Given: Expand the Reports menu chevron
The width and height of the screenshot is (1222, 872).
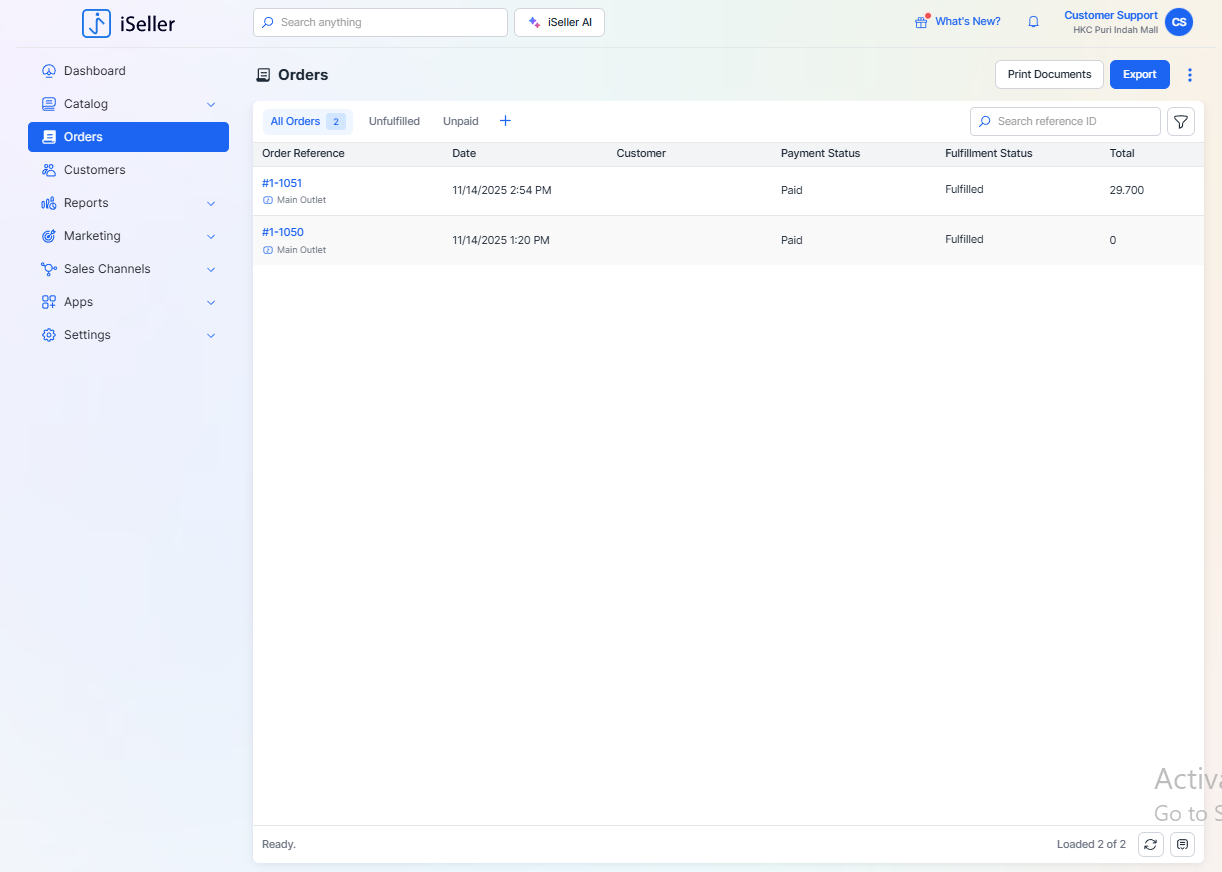Looking at the screenshot, I should pos(211,203).
